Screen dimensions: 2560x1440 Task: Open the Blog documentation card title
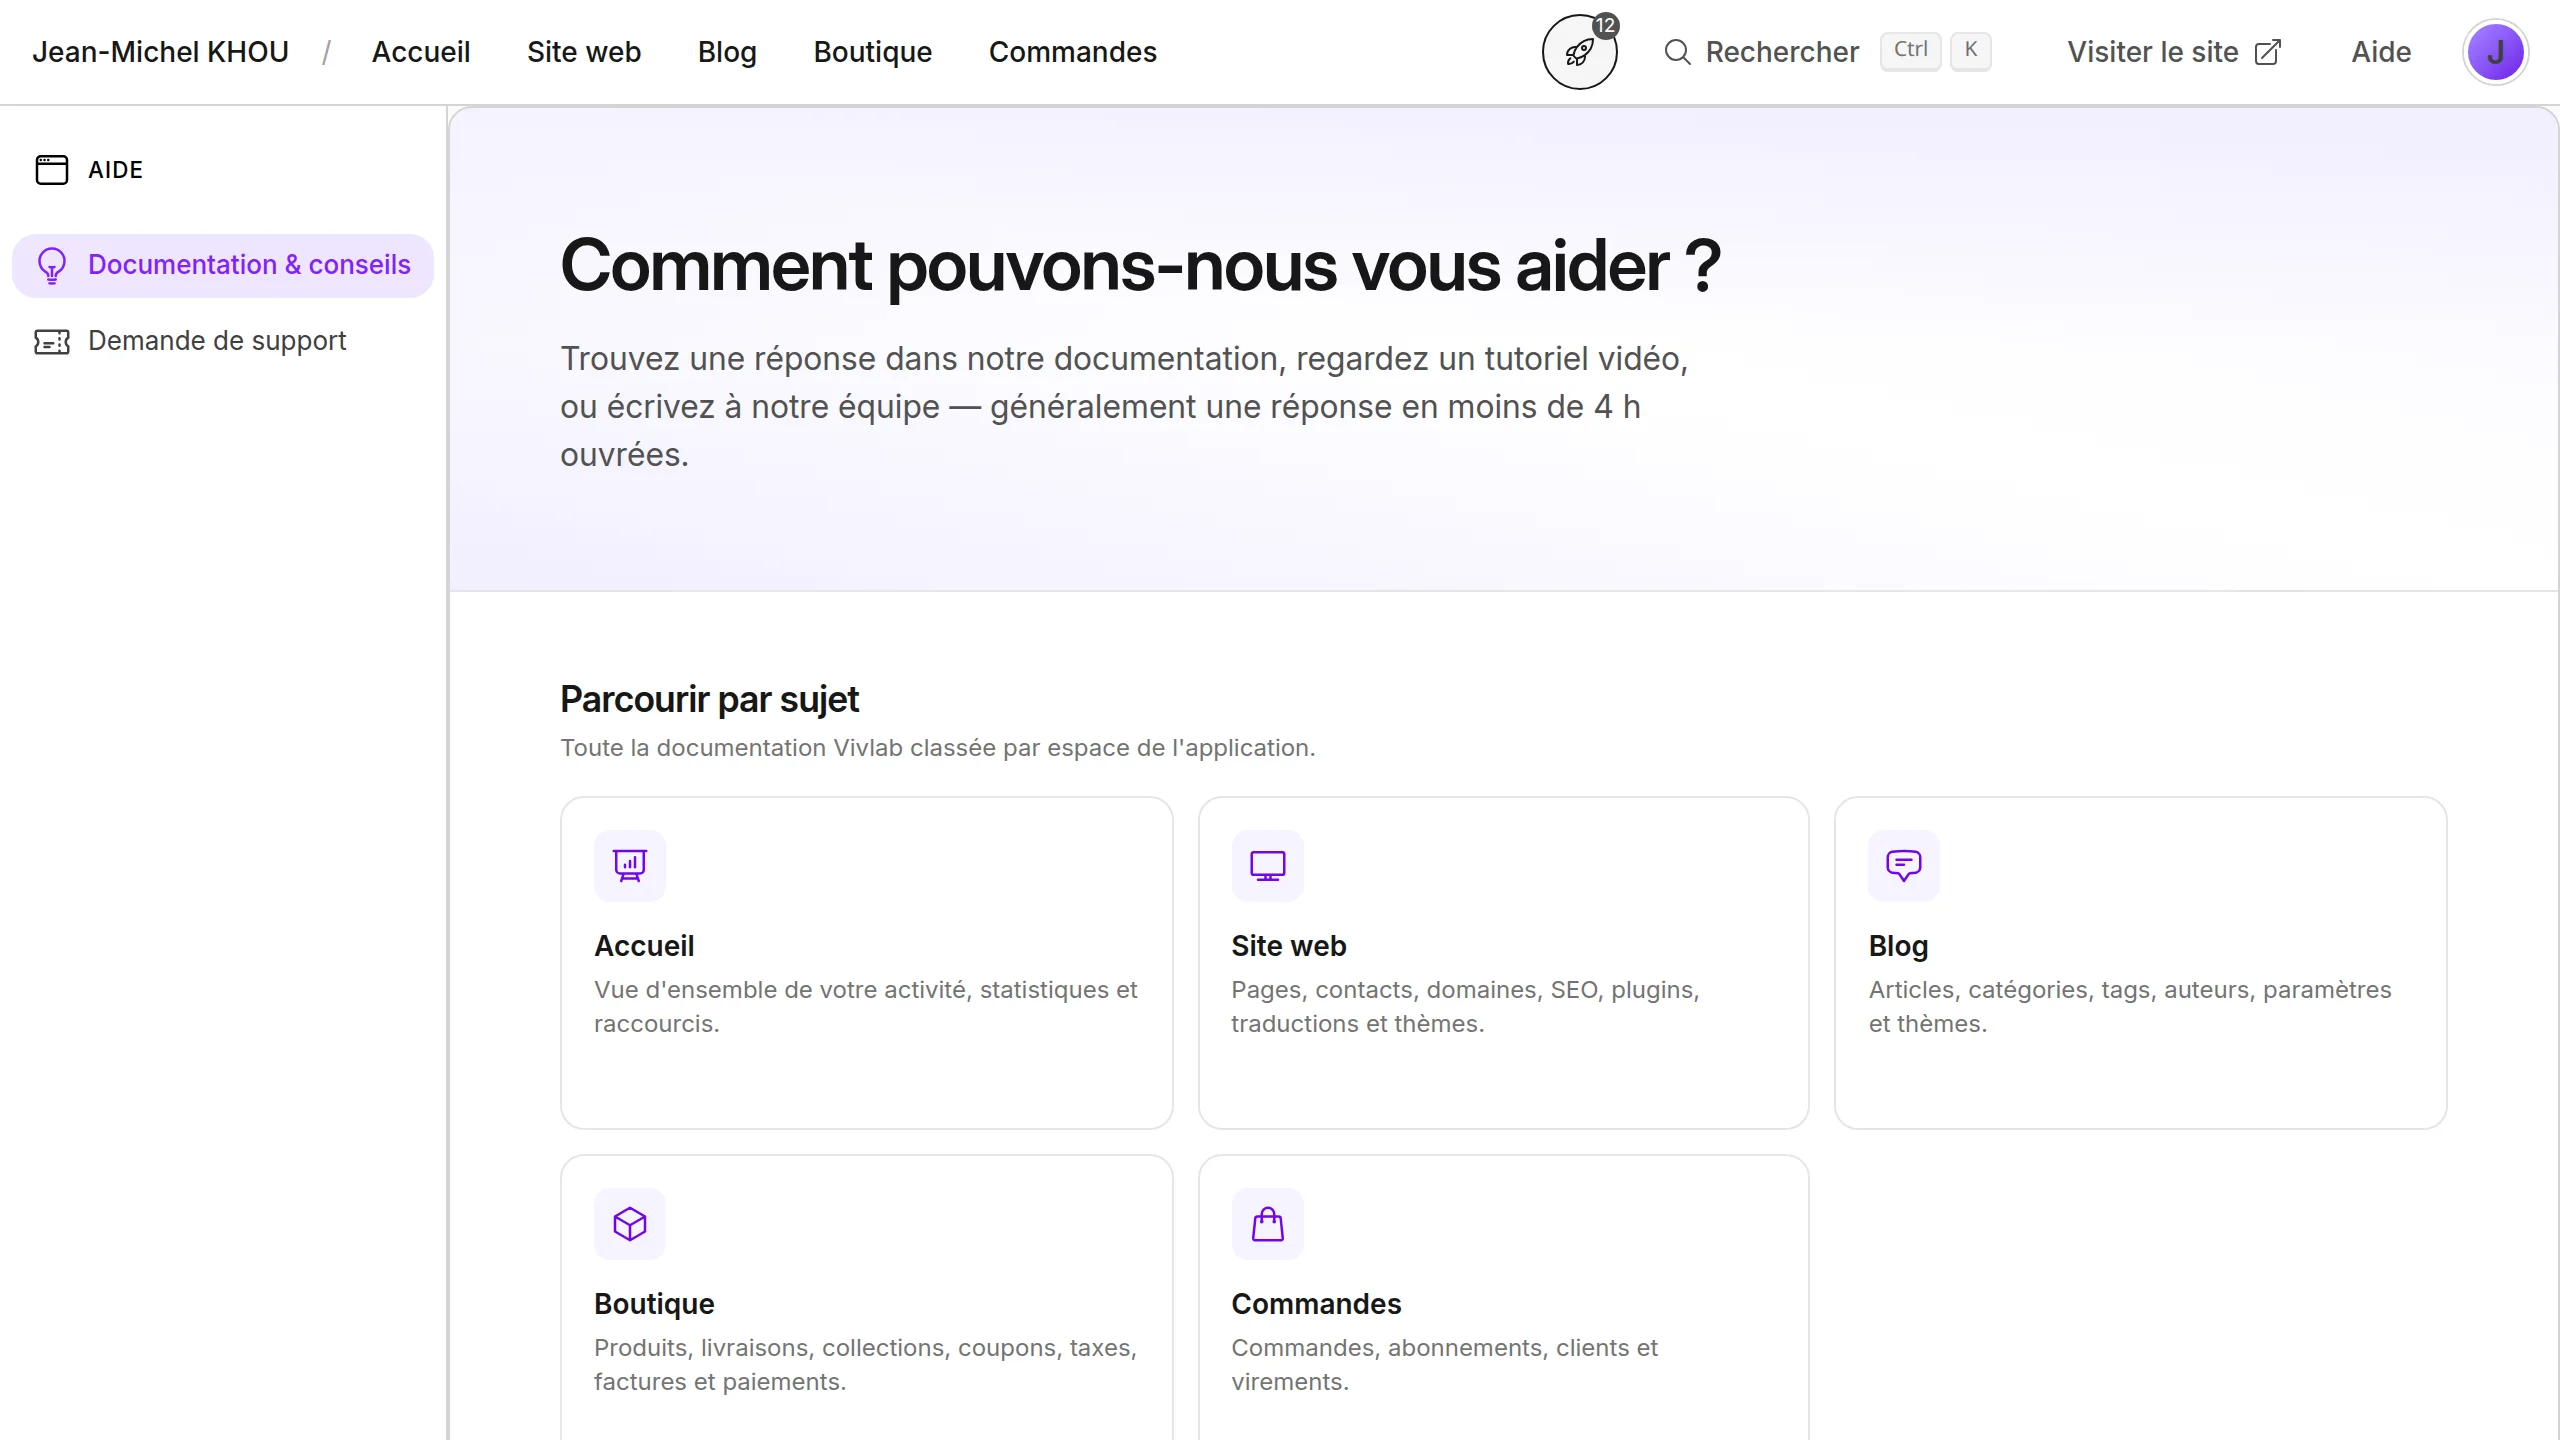point(1897,945)
